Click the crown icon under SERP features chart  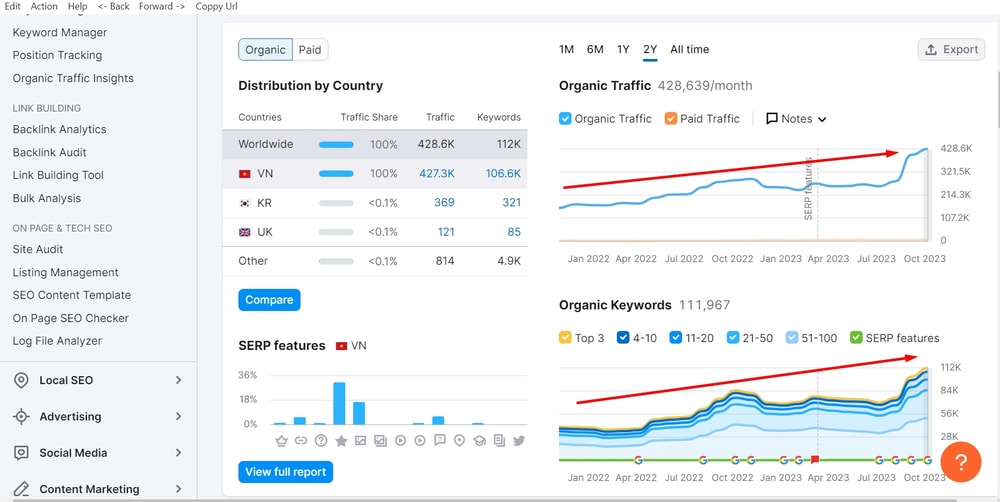pyautogui.click(x=281, y=441)
